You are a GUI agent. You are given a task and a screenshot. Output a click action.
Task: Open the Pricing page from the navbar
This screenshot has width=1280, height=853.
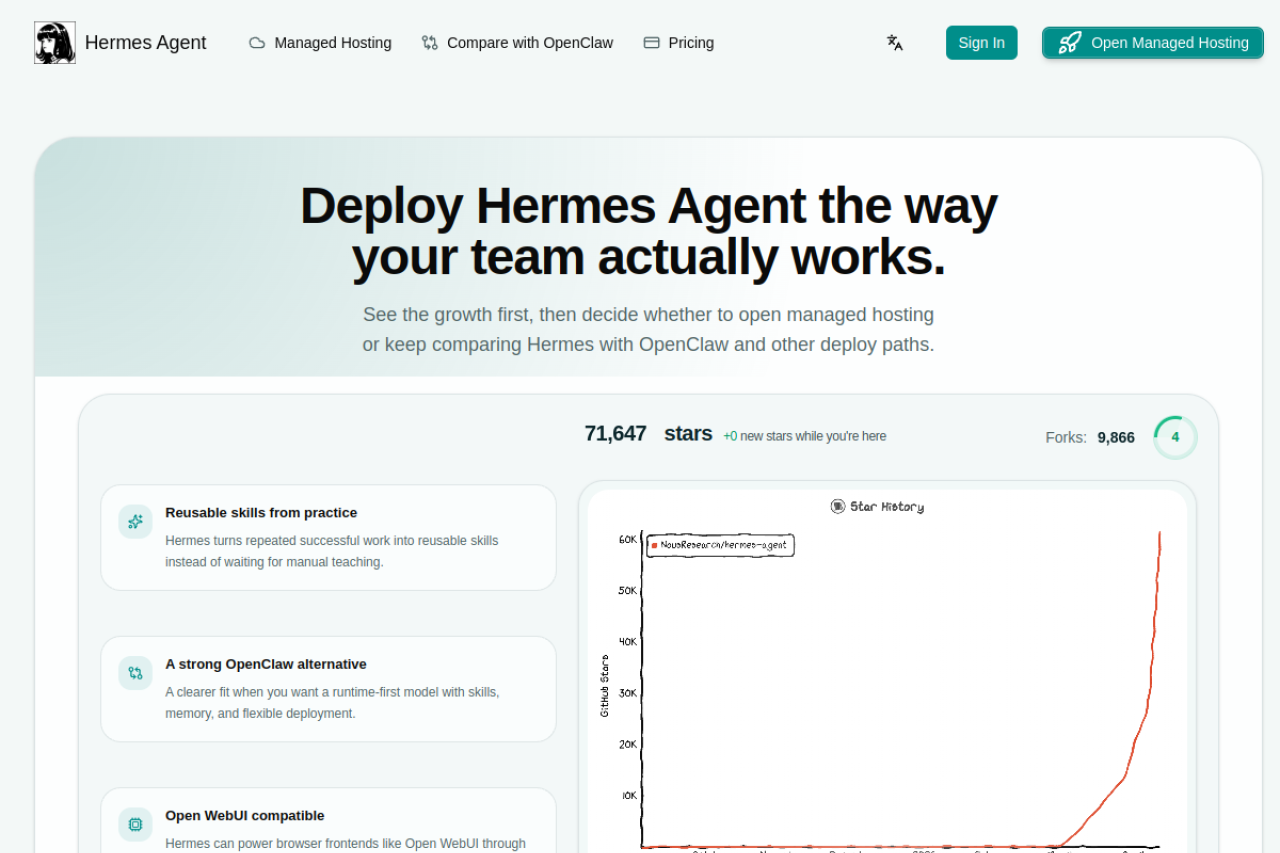[691, 42]
